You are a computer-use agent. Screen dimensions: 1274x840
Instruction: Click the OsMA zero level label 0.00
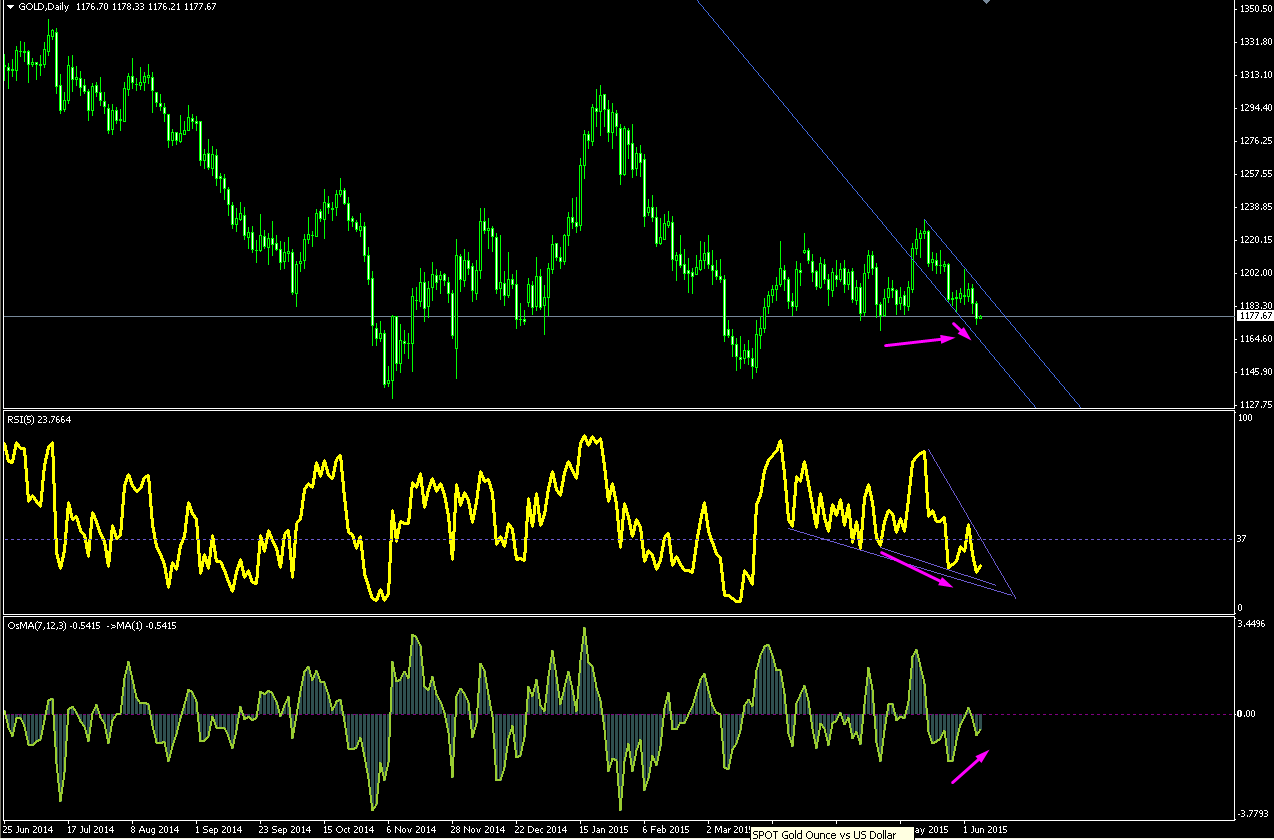point(1247,714)
